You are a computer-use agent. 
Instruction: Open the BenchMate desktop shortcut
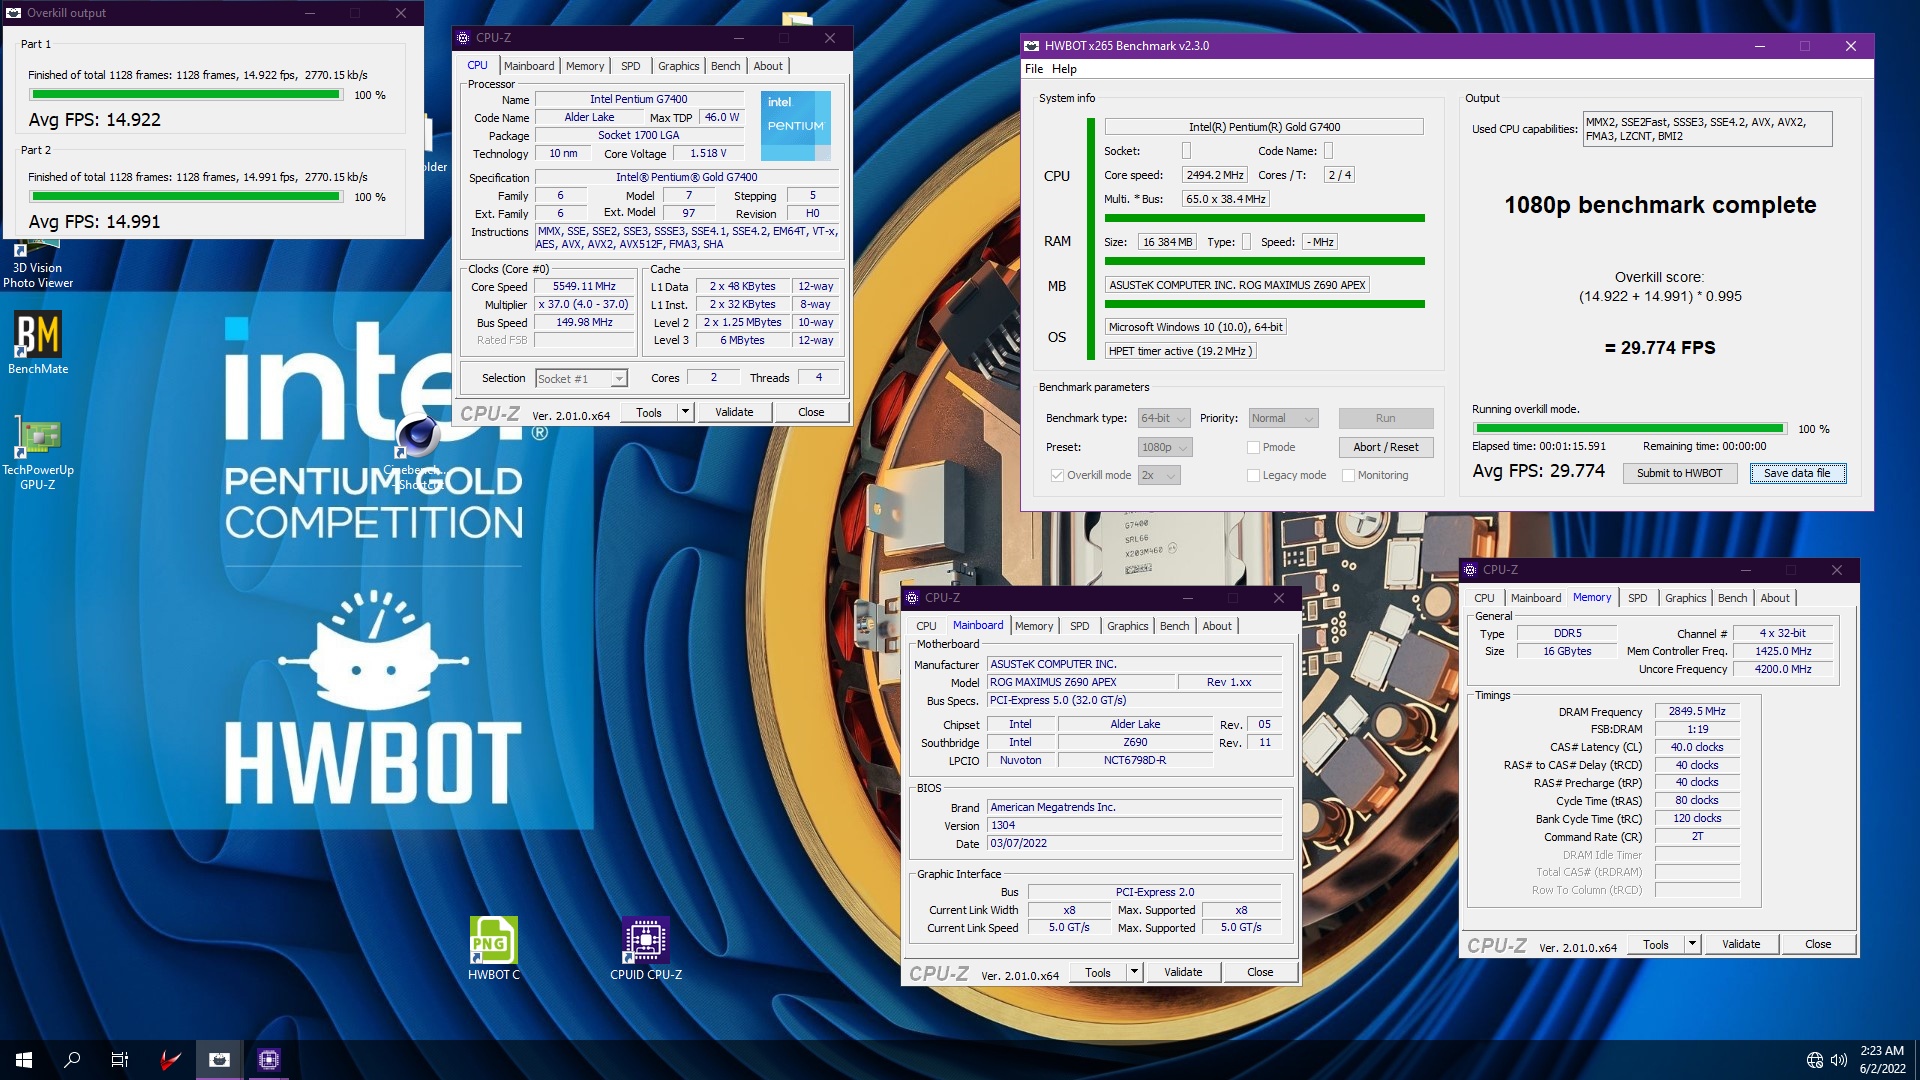pos(38,343)
